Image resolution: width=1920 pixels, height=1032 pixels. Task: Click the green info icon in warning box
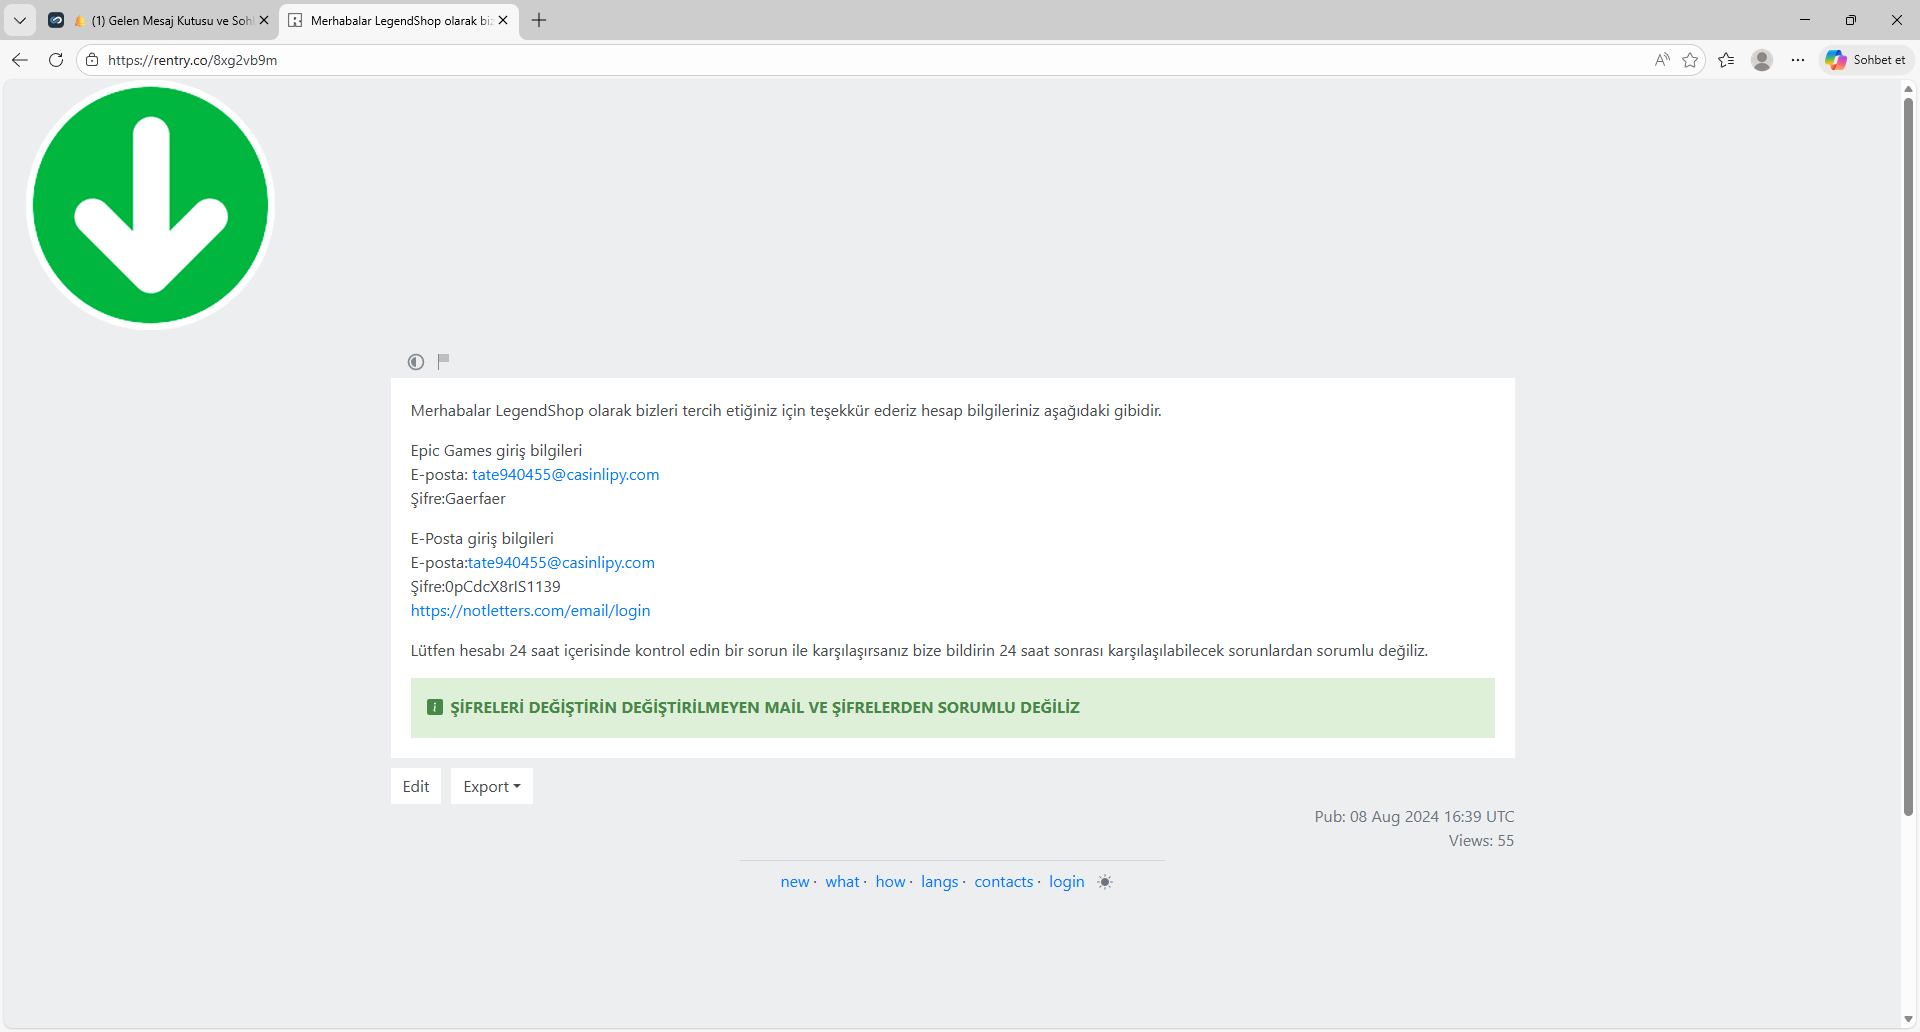point(435,708)
